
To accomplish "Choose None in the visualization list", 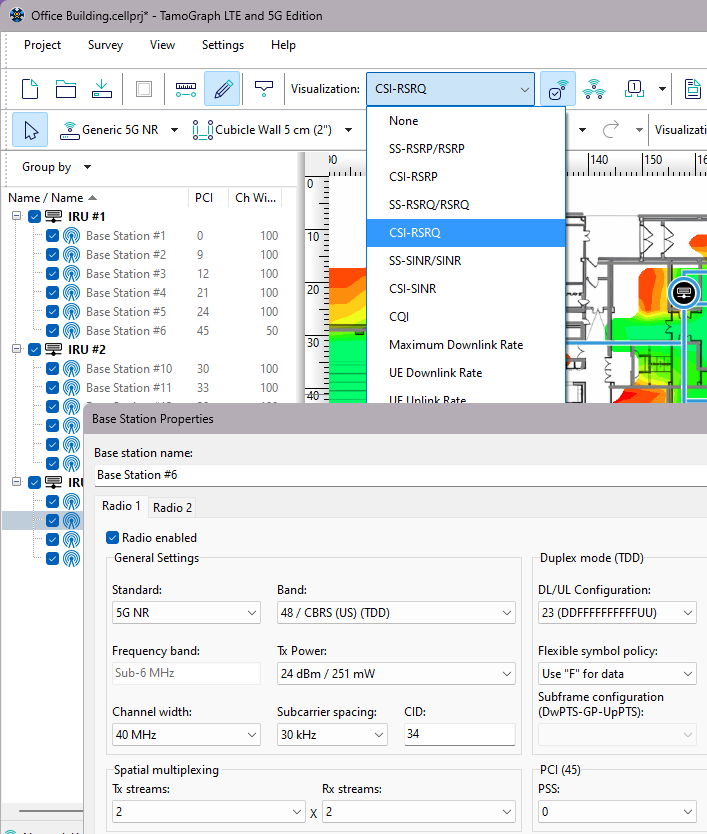I will tap(465, 121).
